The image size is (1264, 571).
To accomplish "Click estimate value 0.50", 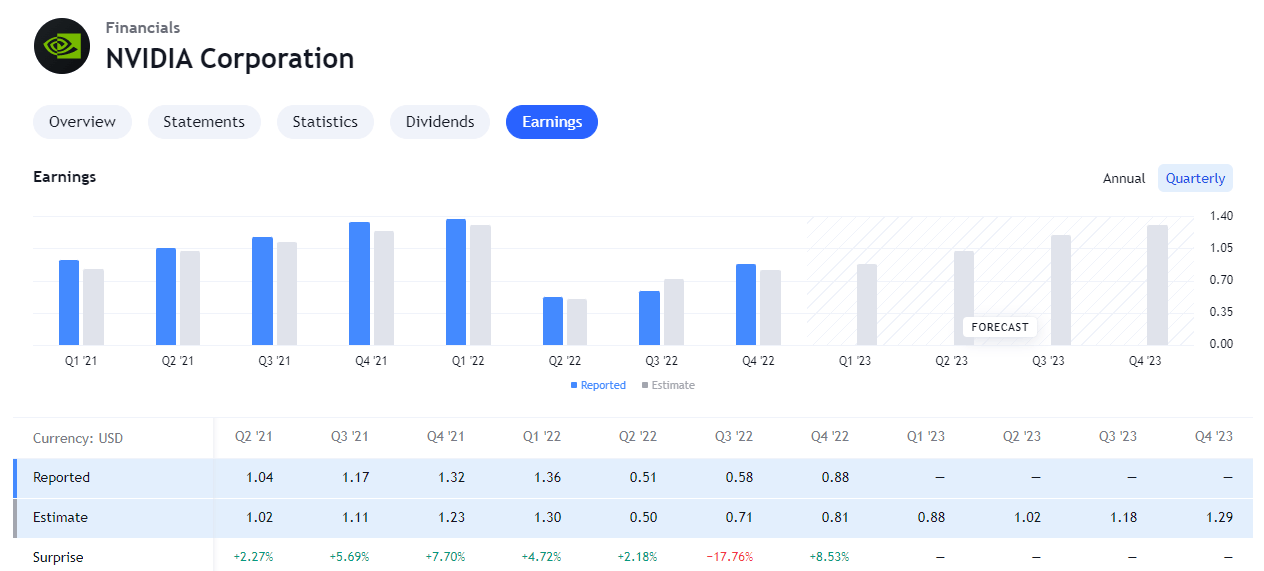I will tap(643, 517).
